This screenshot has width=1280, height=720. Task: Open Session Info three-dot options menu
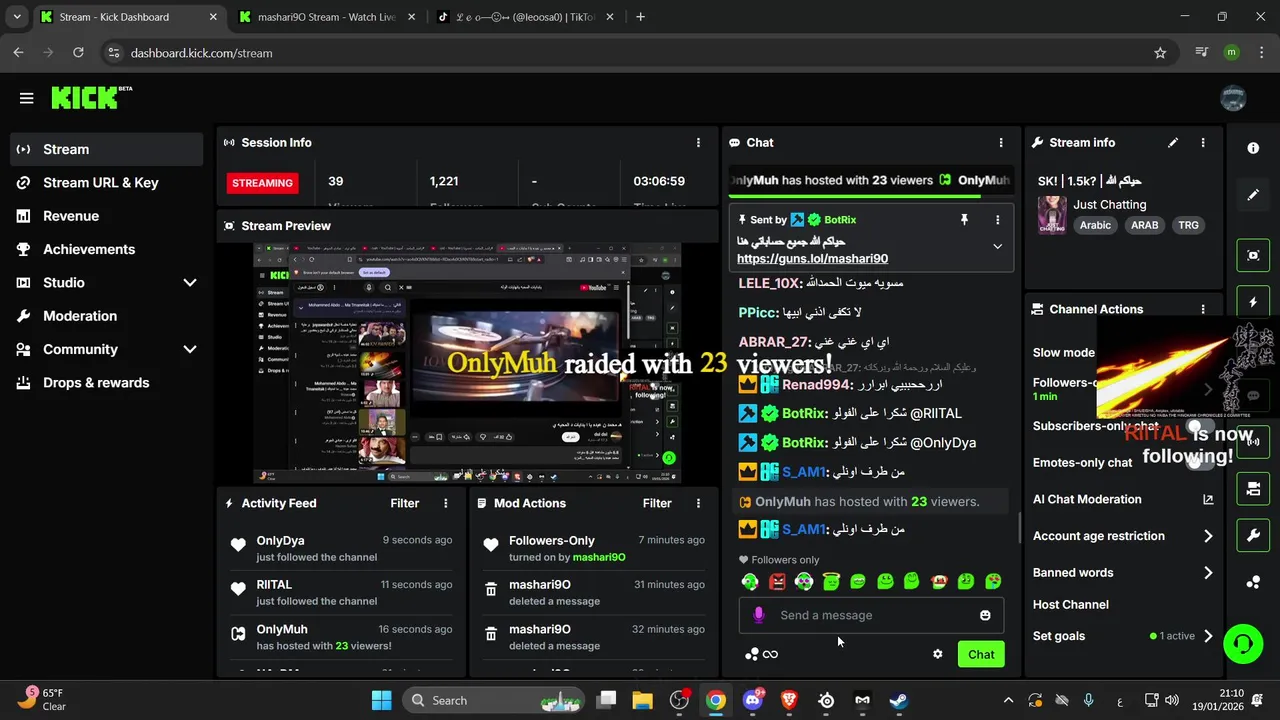coord(698,143)
